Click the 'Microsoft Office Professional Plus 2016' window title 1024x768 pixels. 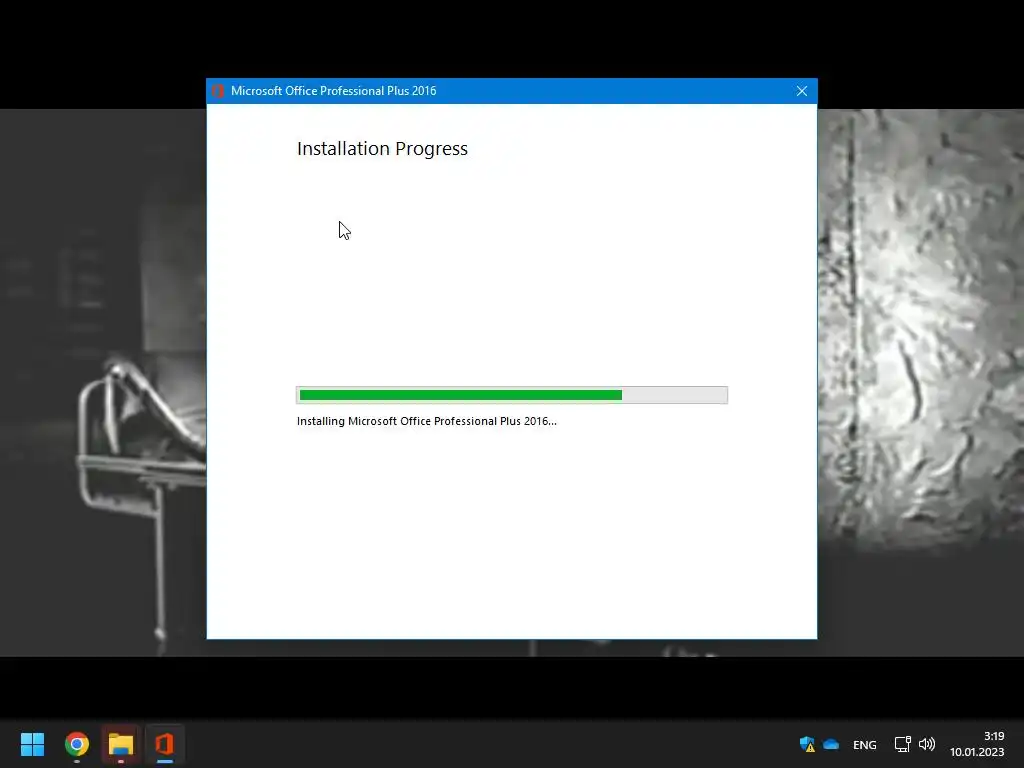334,91
